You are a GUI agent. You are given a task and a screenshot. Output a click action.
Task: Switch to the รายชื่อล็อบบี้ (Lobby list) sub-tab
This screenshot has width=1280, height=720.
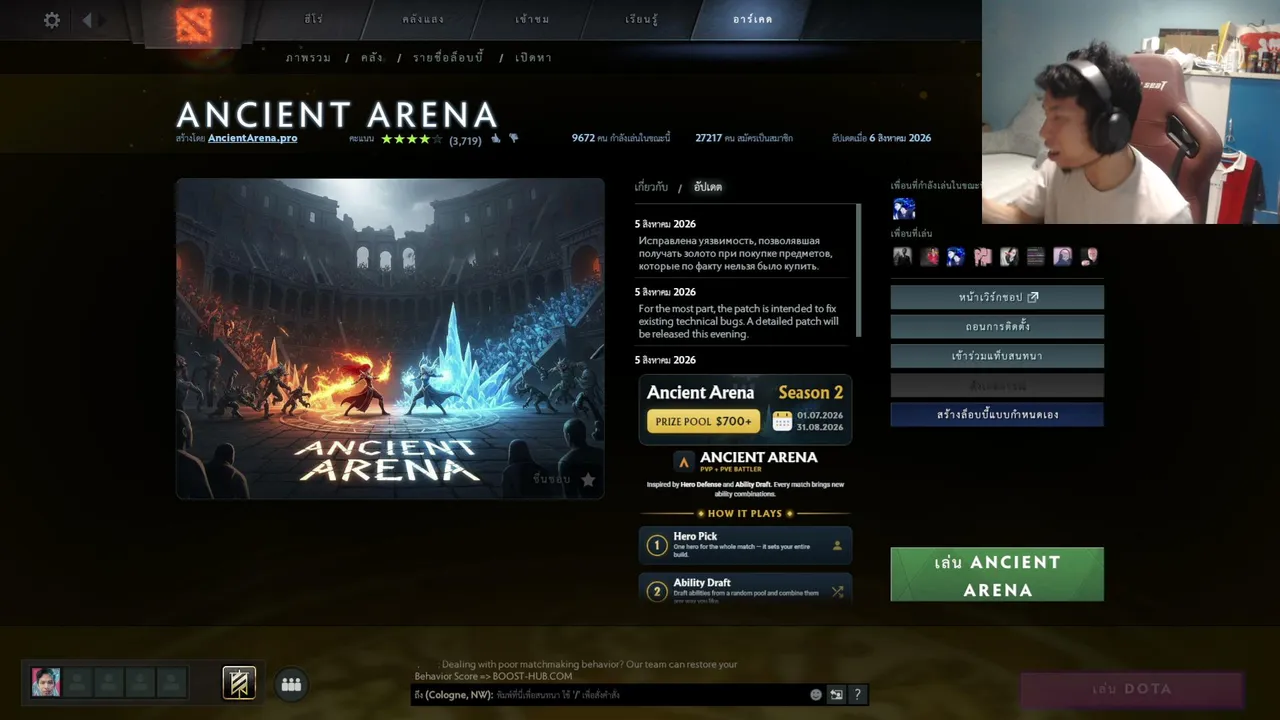tap(448, 58)
